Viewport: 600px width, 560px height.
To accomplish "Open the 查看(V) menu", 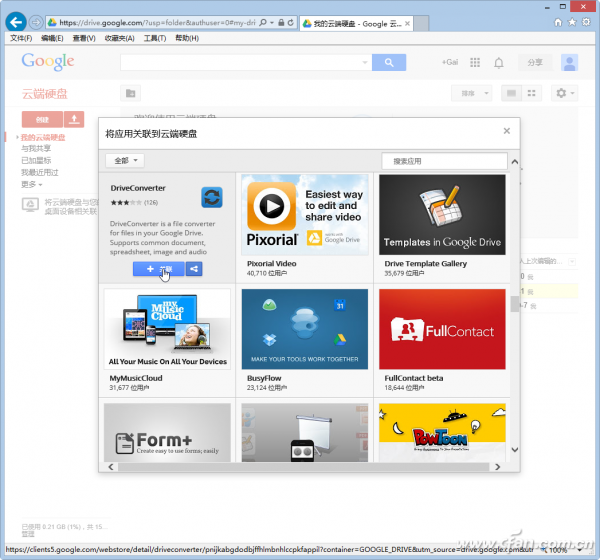I will point(84,38).
